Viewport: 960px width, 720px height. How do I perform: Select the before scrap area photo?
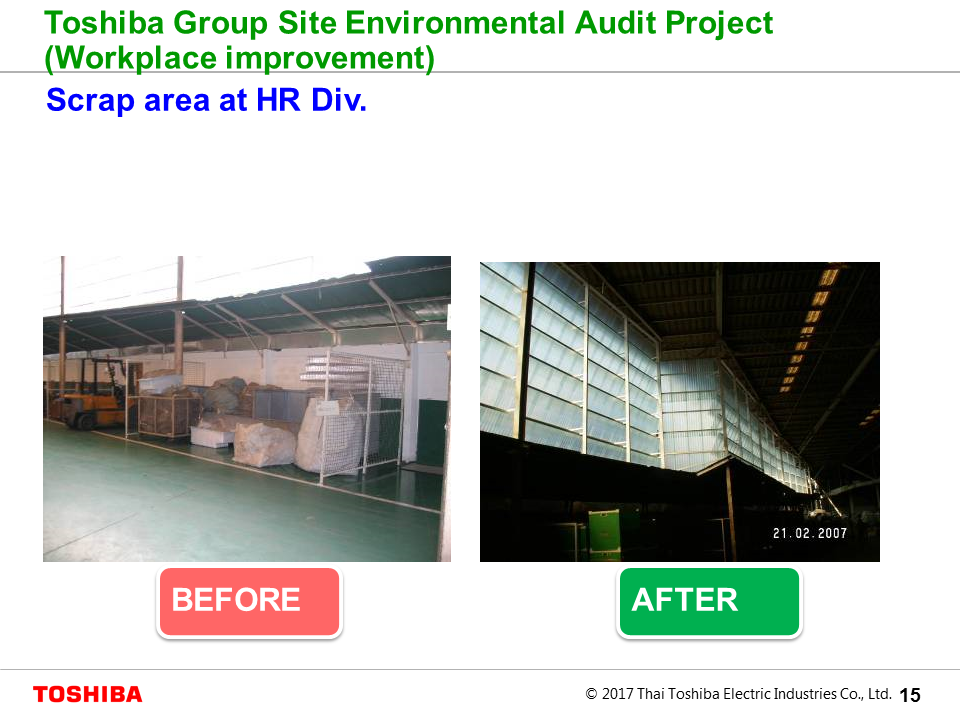247,408
